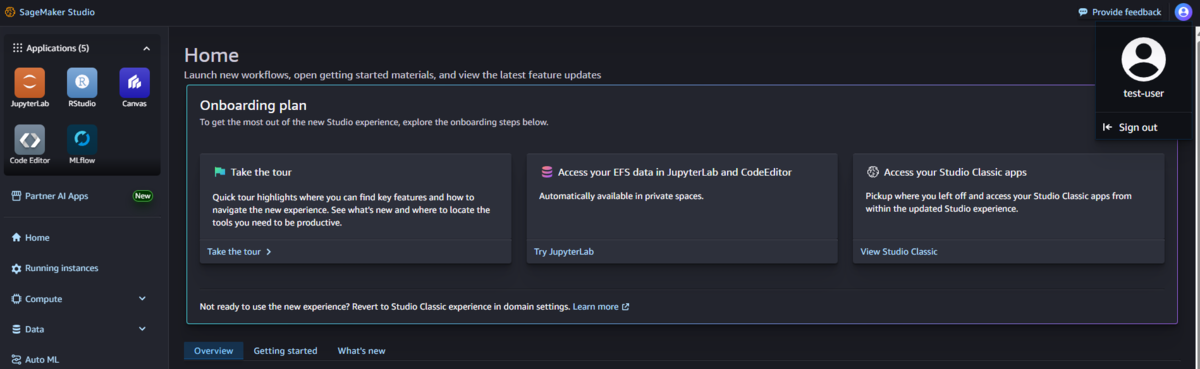Screen dimensions: 1200x369
Task: Click the Try JupyterLab link
Action: (x=564, y=252)
